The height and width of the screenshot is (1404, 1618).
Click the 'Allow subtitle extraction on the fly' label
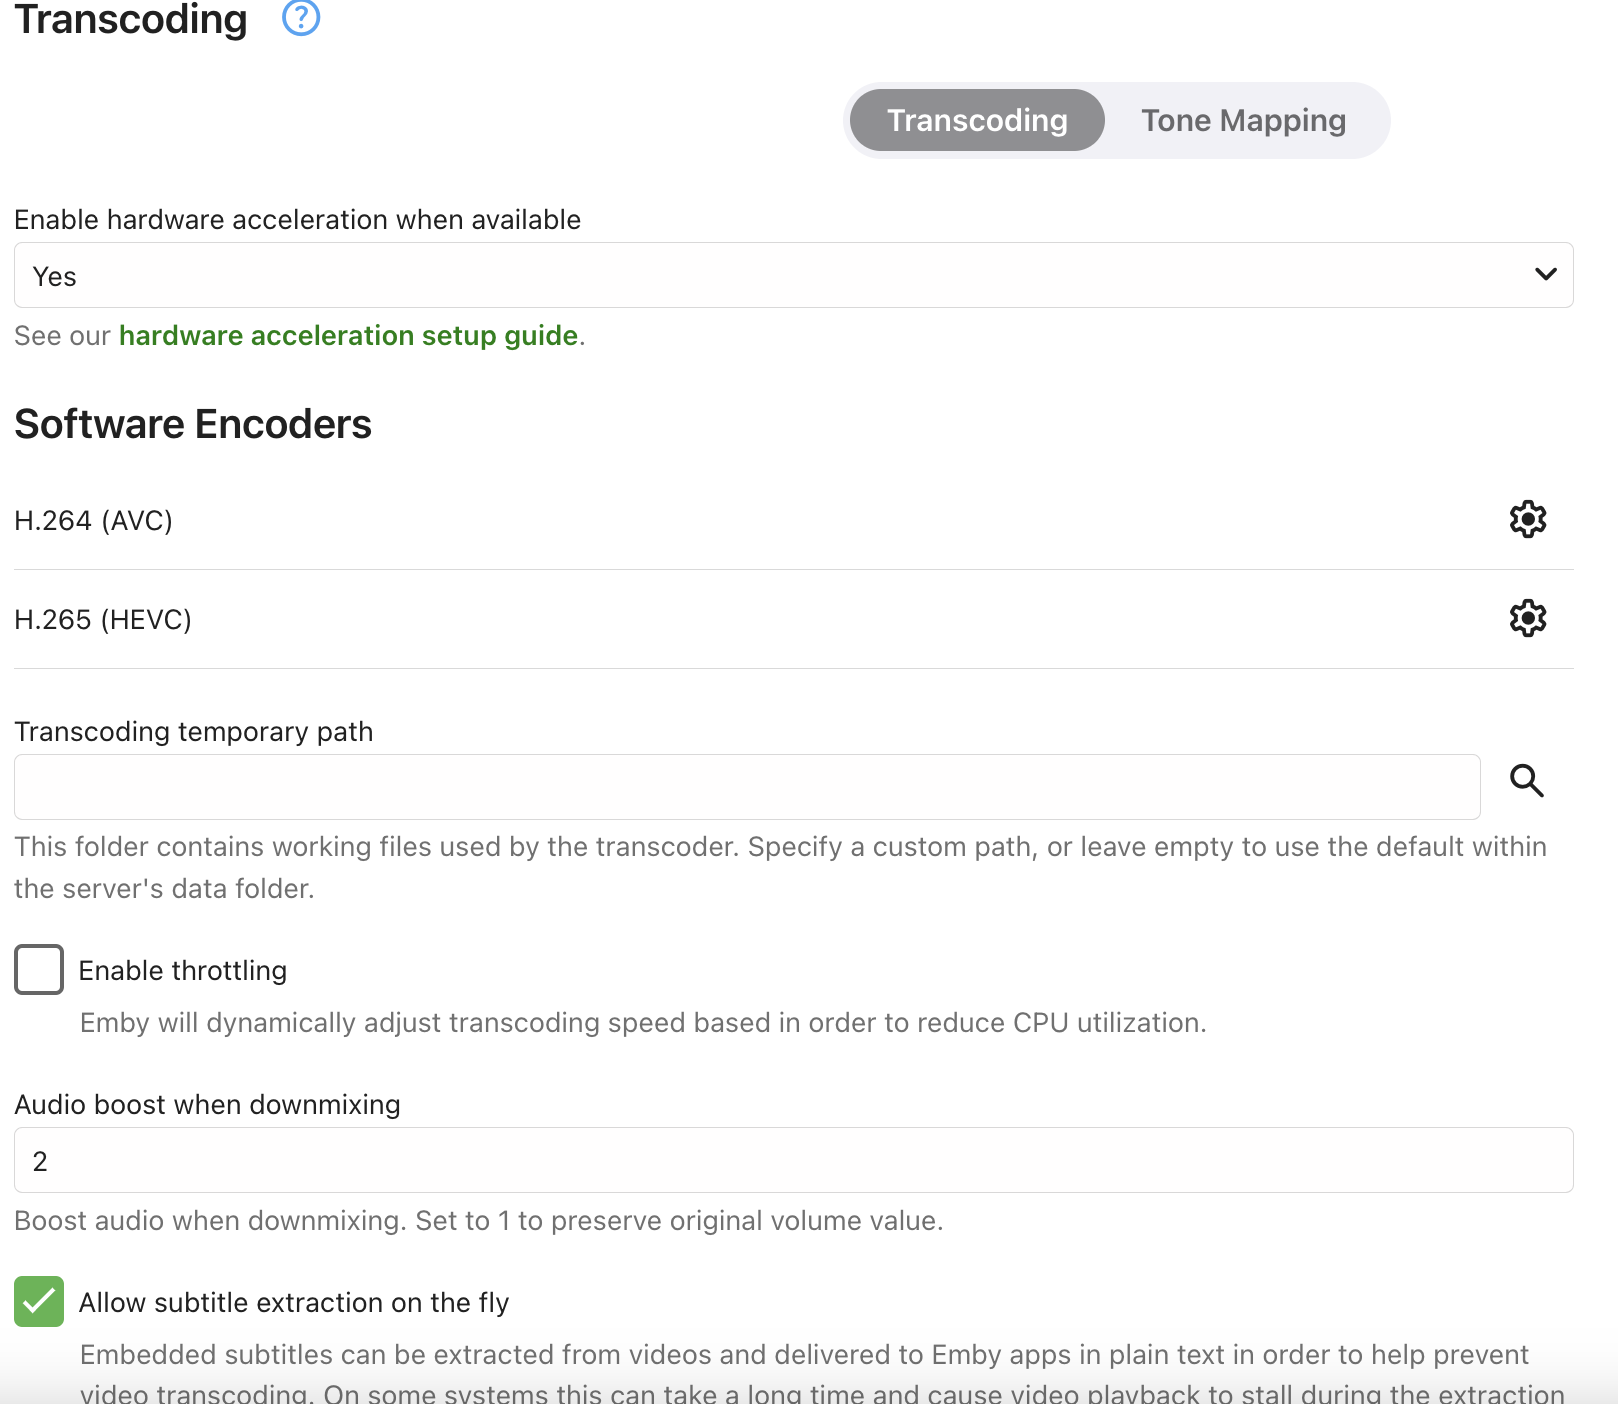tap(294, 1303)
